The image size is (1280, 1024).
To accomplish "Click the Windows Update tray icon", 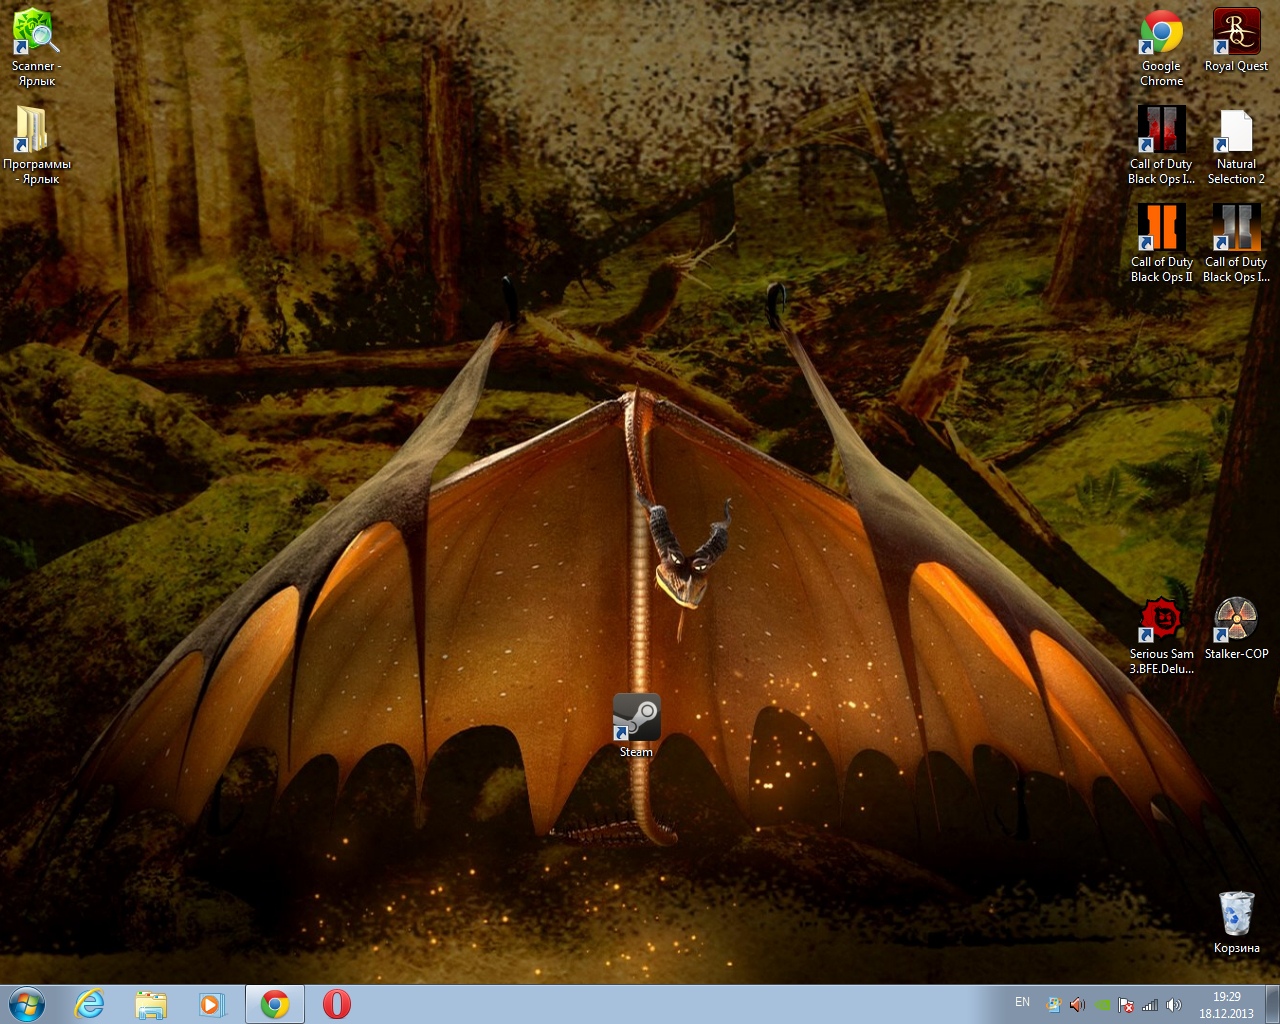I will coord(1053,1005).
